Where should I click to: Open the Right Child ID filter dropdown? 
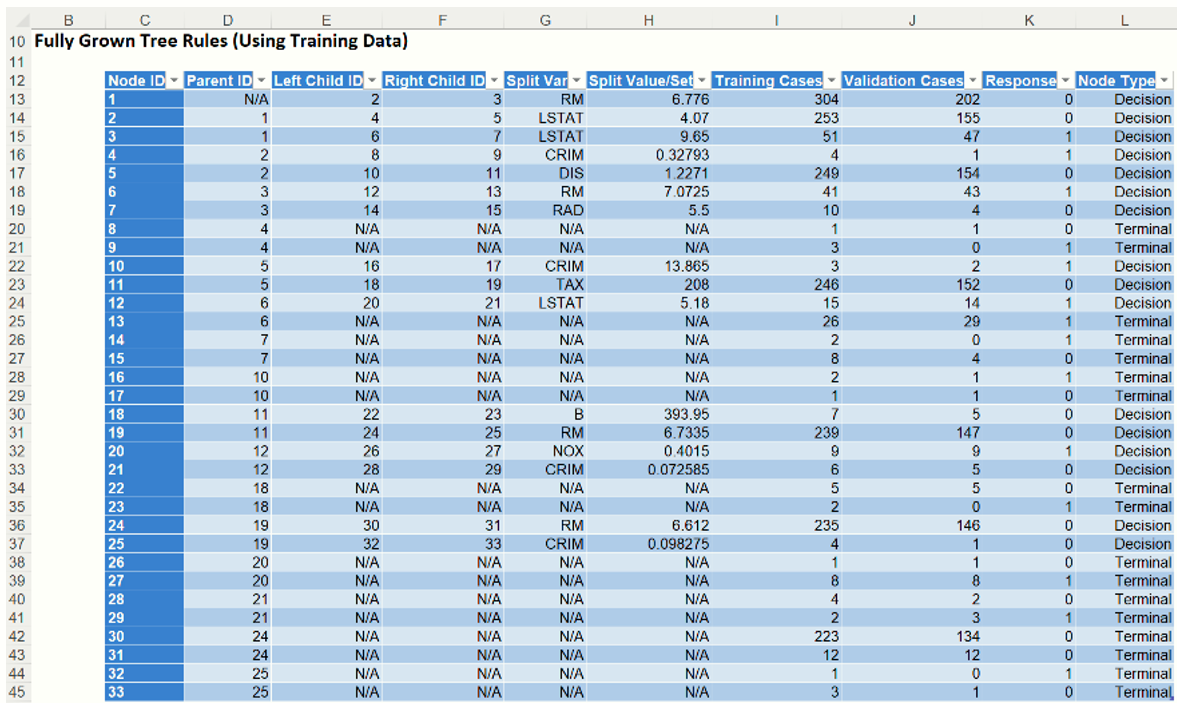493,81
